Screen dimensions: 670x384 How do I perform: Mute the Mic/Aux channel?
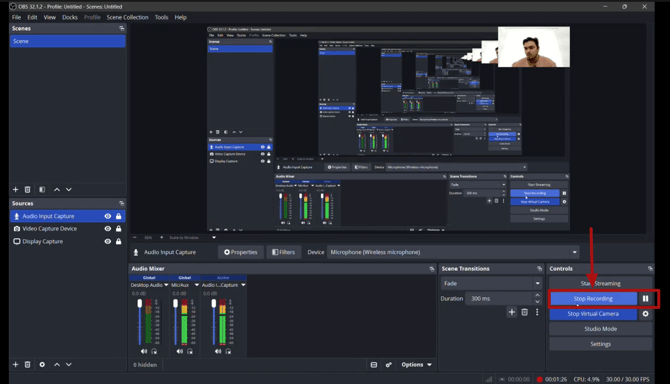click(x=180, y=351)
